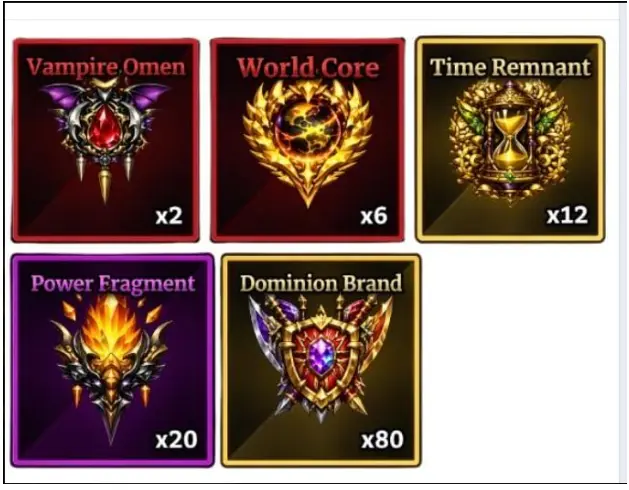Click the x80 quantity on Dominion Brand

point(382,439)
